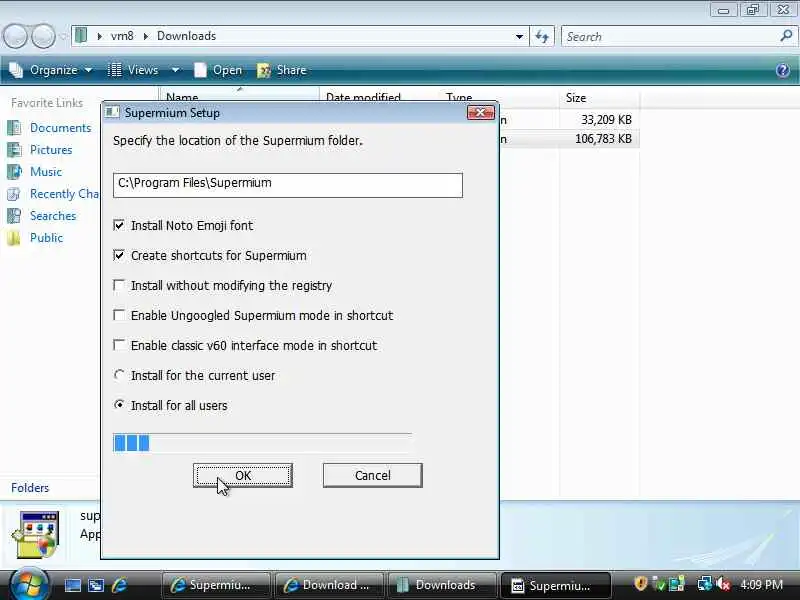Select the 33,209 KB file row
800x600 pixels.
[x=569, y=119]
